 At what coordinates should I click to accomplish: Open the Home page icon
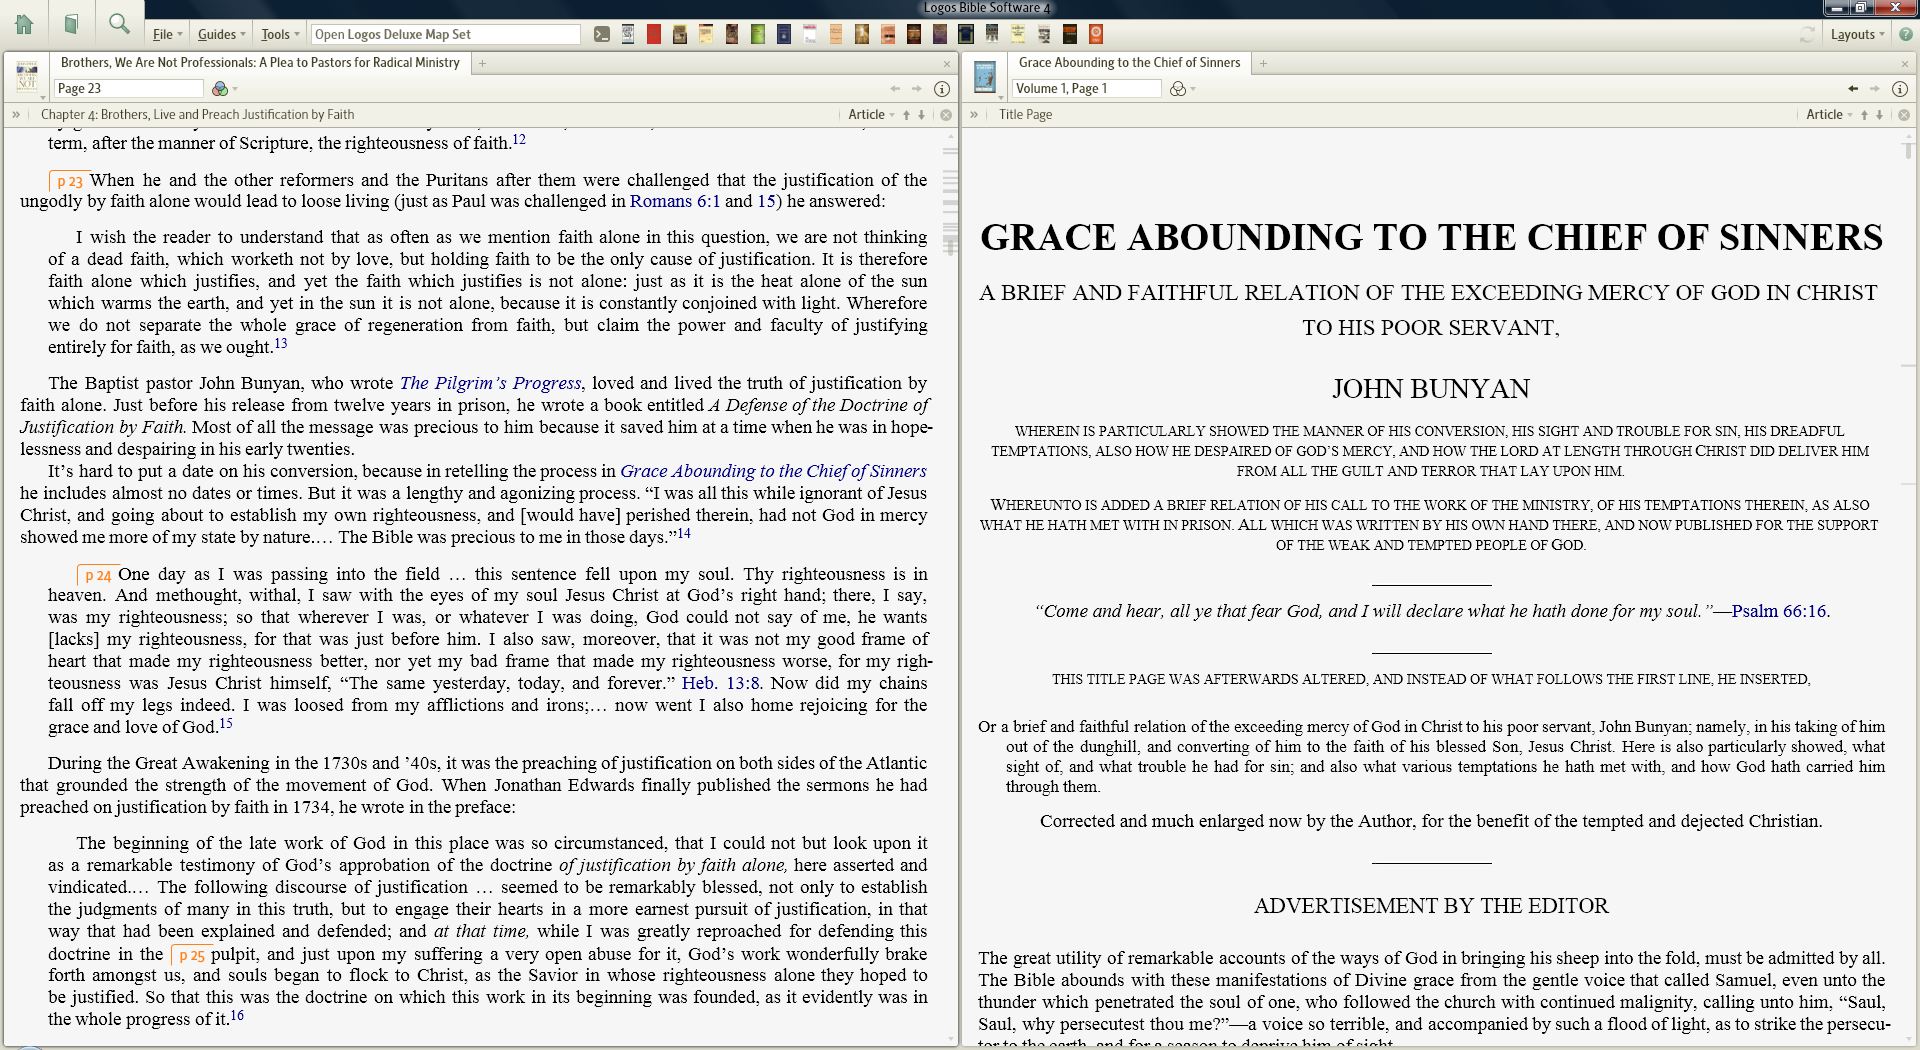pos(24,24)
